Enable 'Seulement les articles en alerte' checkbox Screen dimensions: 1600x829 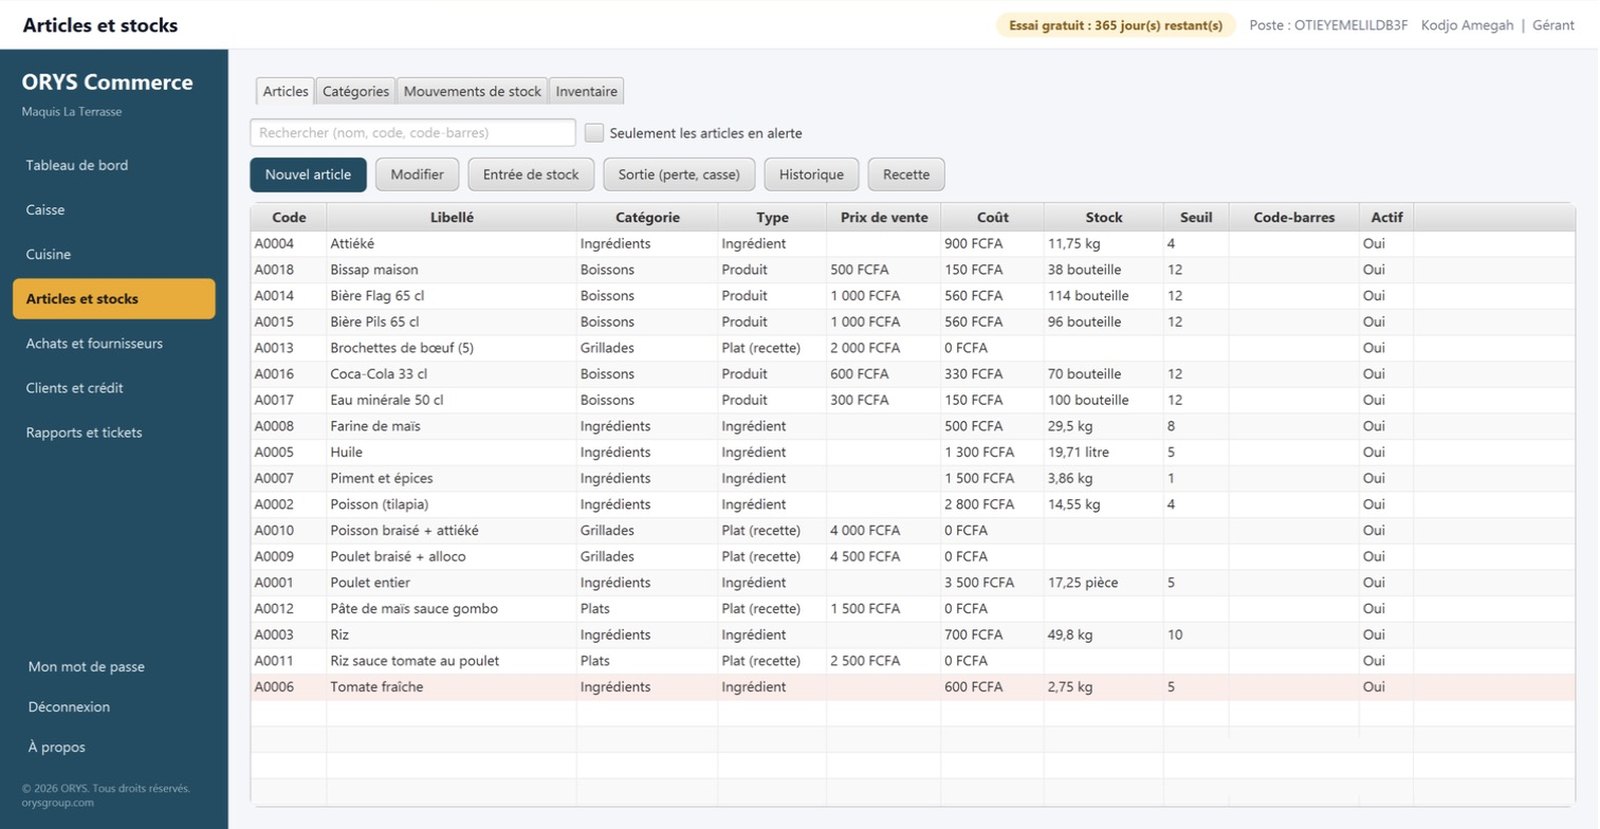594,133
